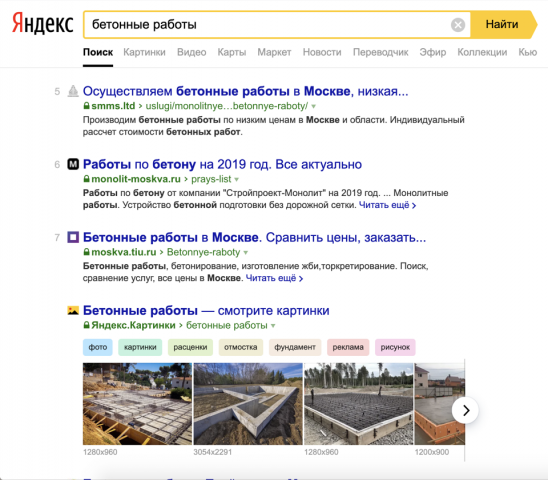Click the next arrow in image carousel
This screenshot has height=480, width=548.
466,410
